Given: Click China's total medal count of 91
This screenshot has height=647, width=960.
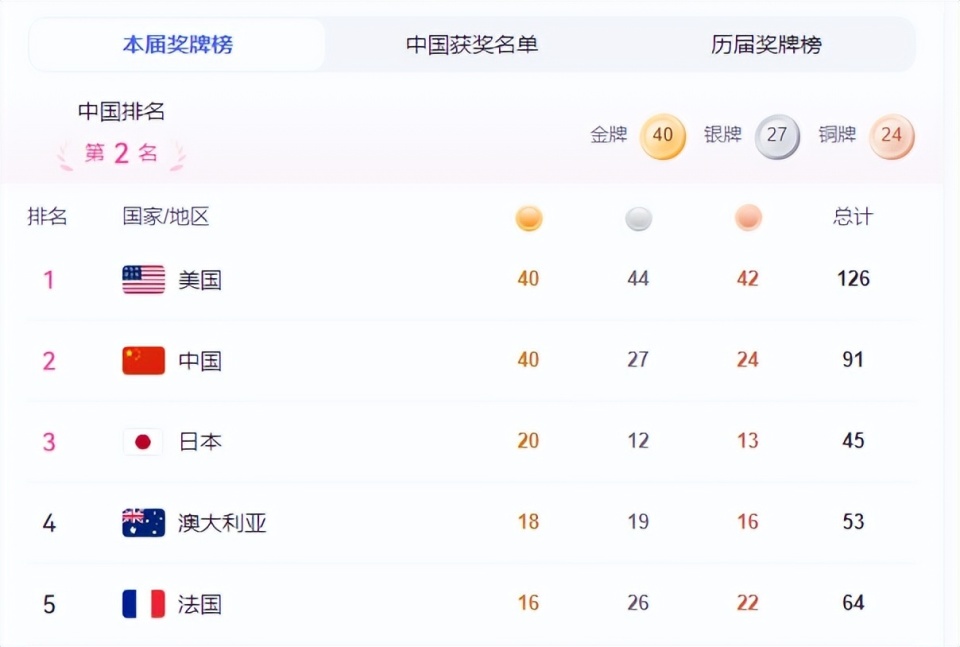Looking at the screenshot, I should coord(851,360).
